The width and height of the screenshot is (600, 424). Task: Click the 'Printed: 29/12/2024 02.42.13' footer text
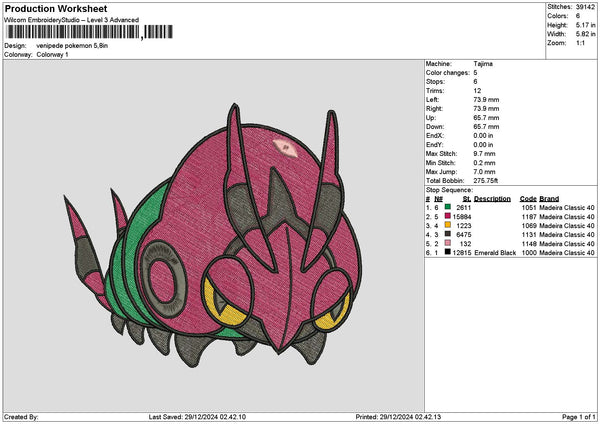coord(398,417)
